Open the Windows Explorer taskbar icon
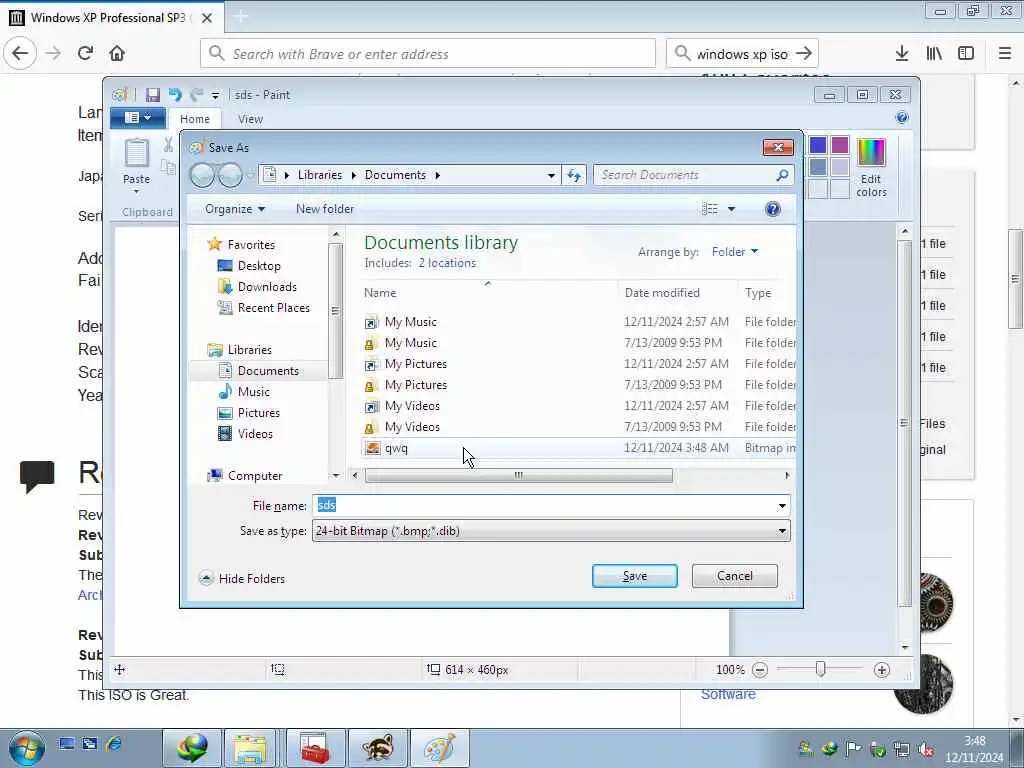 pos(250,748)
